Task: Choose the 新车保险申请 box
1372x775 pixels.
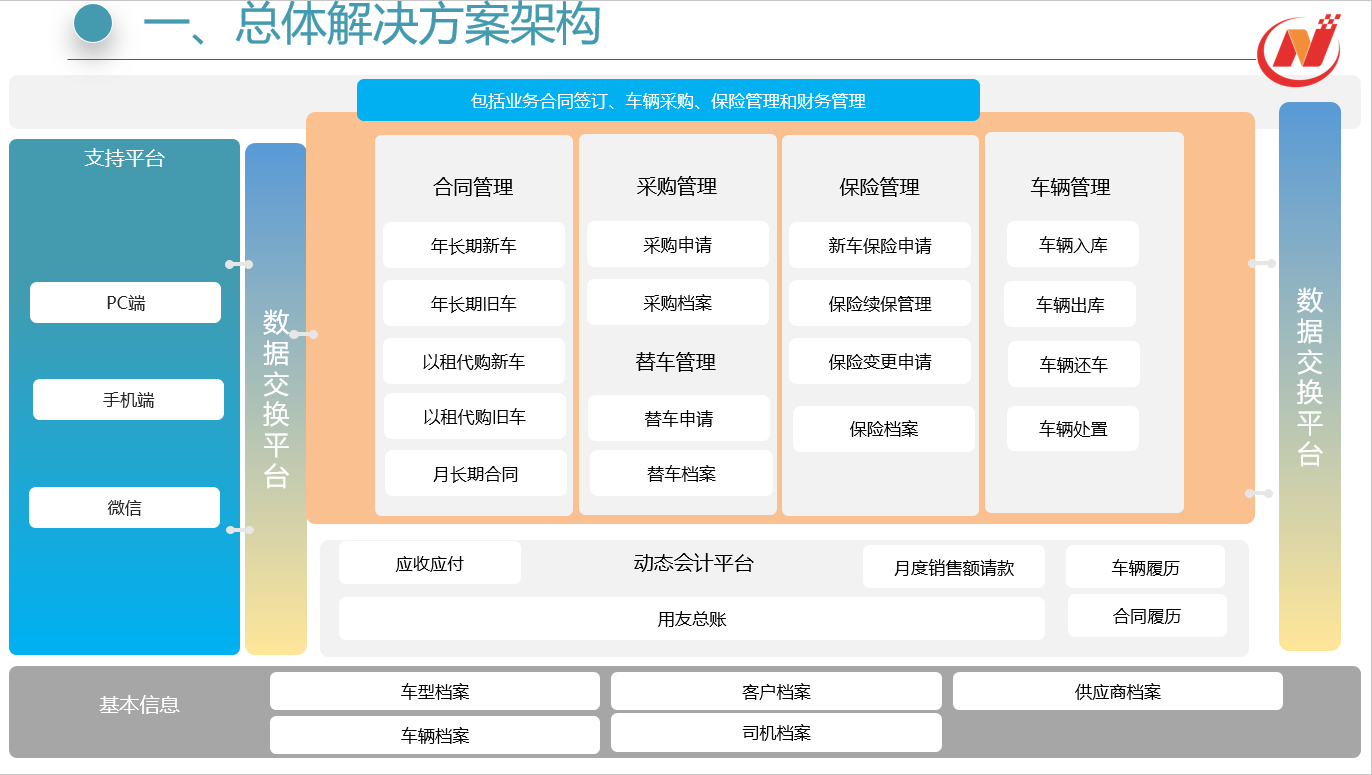Action: (x=880, y=245)
